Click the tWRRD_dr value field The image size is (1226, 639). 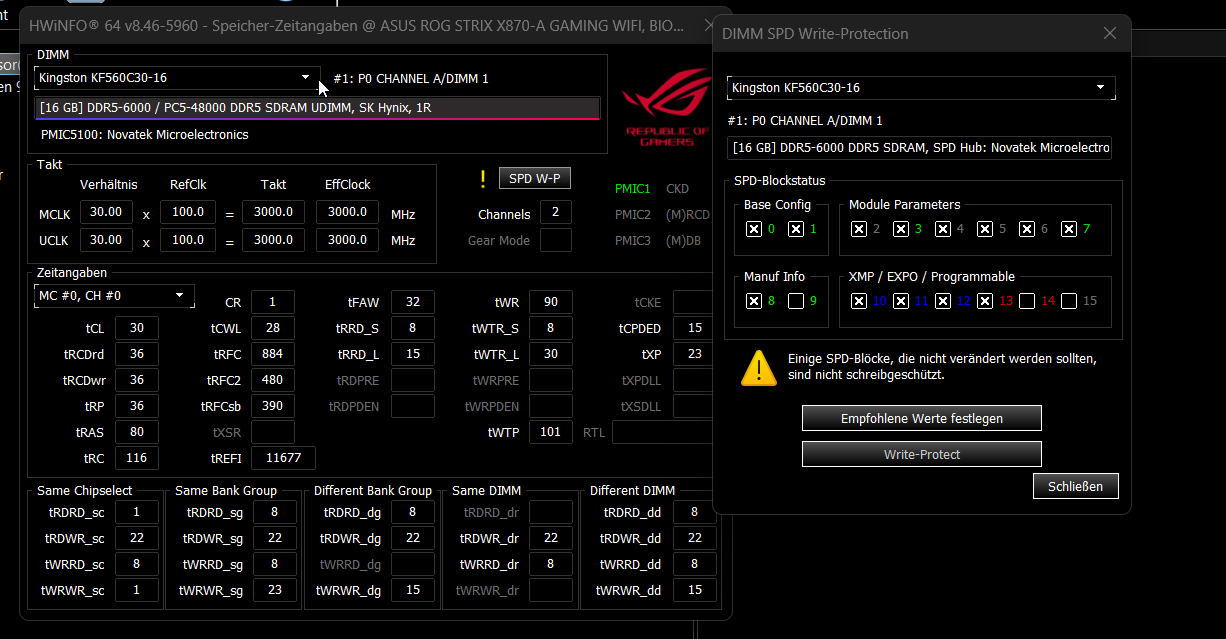coord(551,564)
